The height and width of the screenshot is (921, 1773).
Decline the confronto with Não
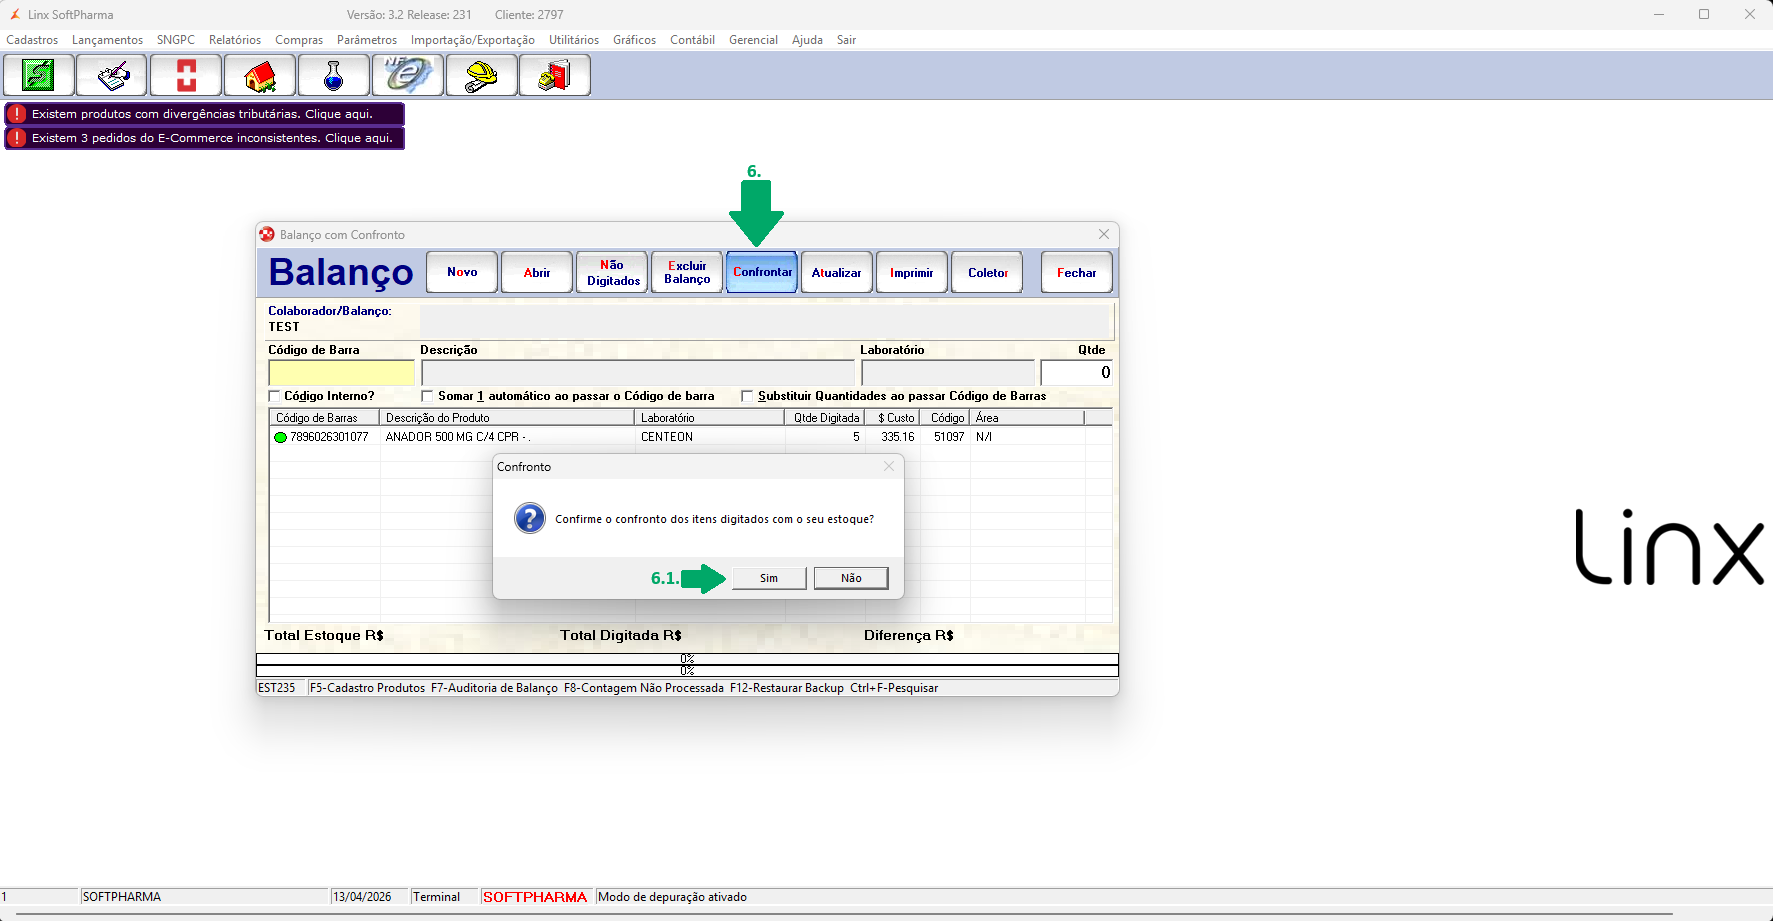851,578
